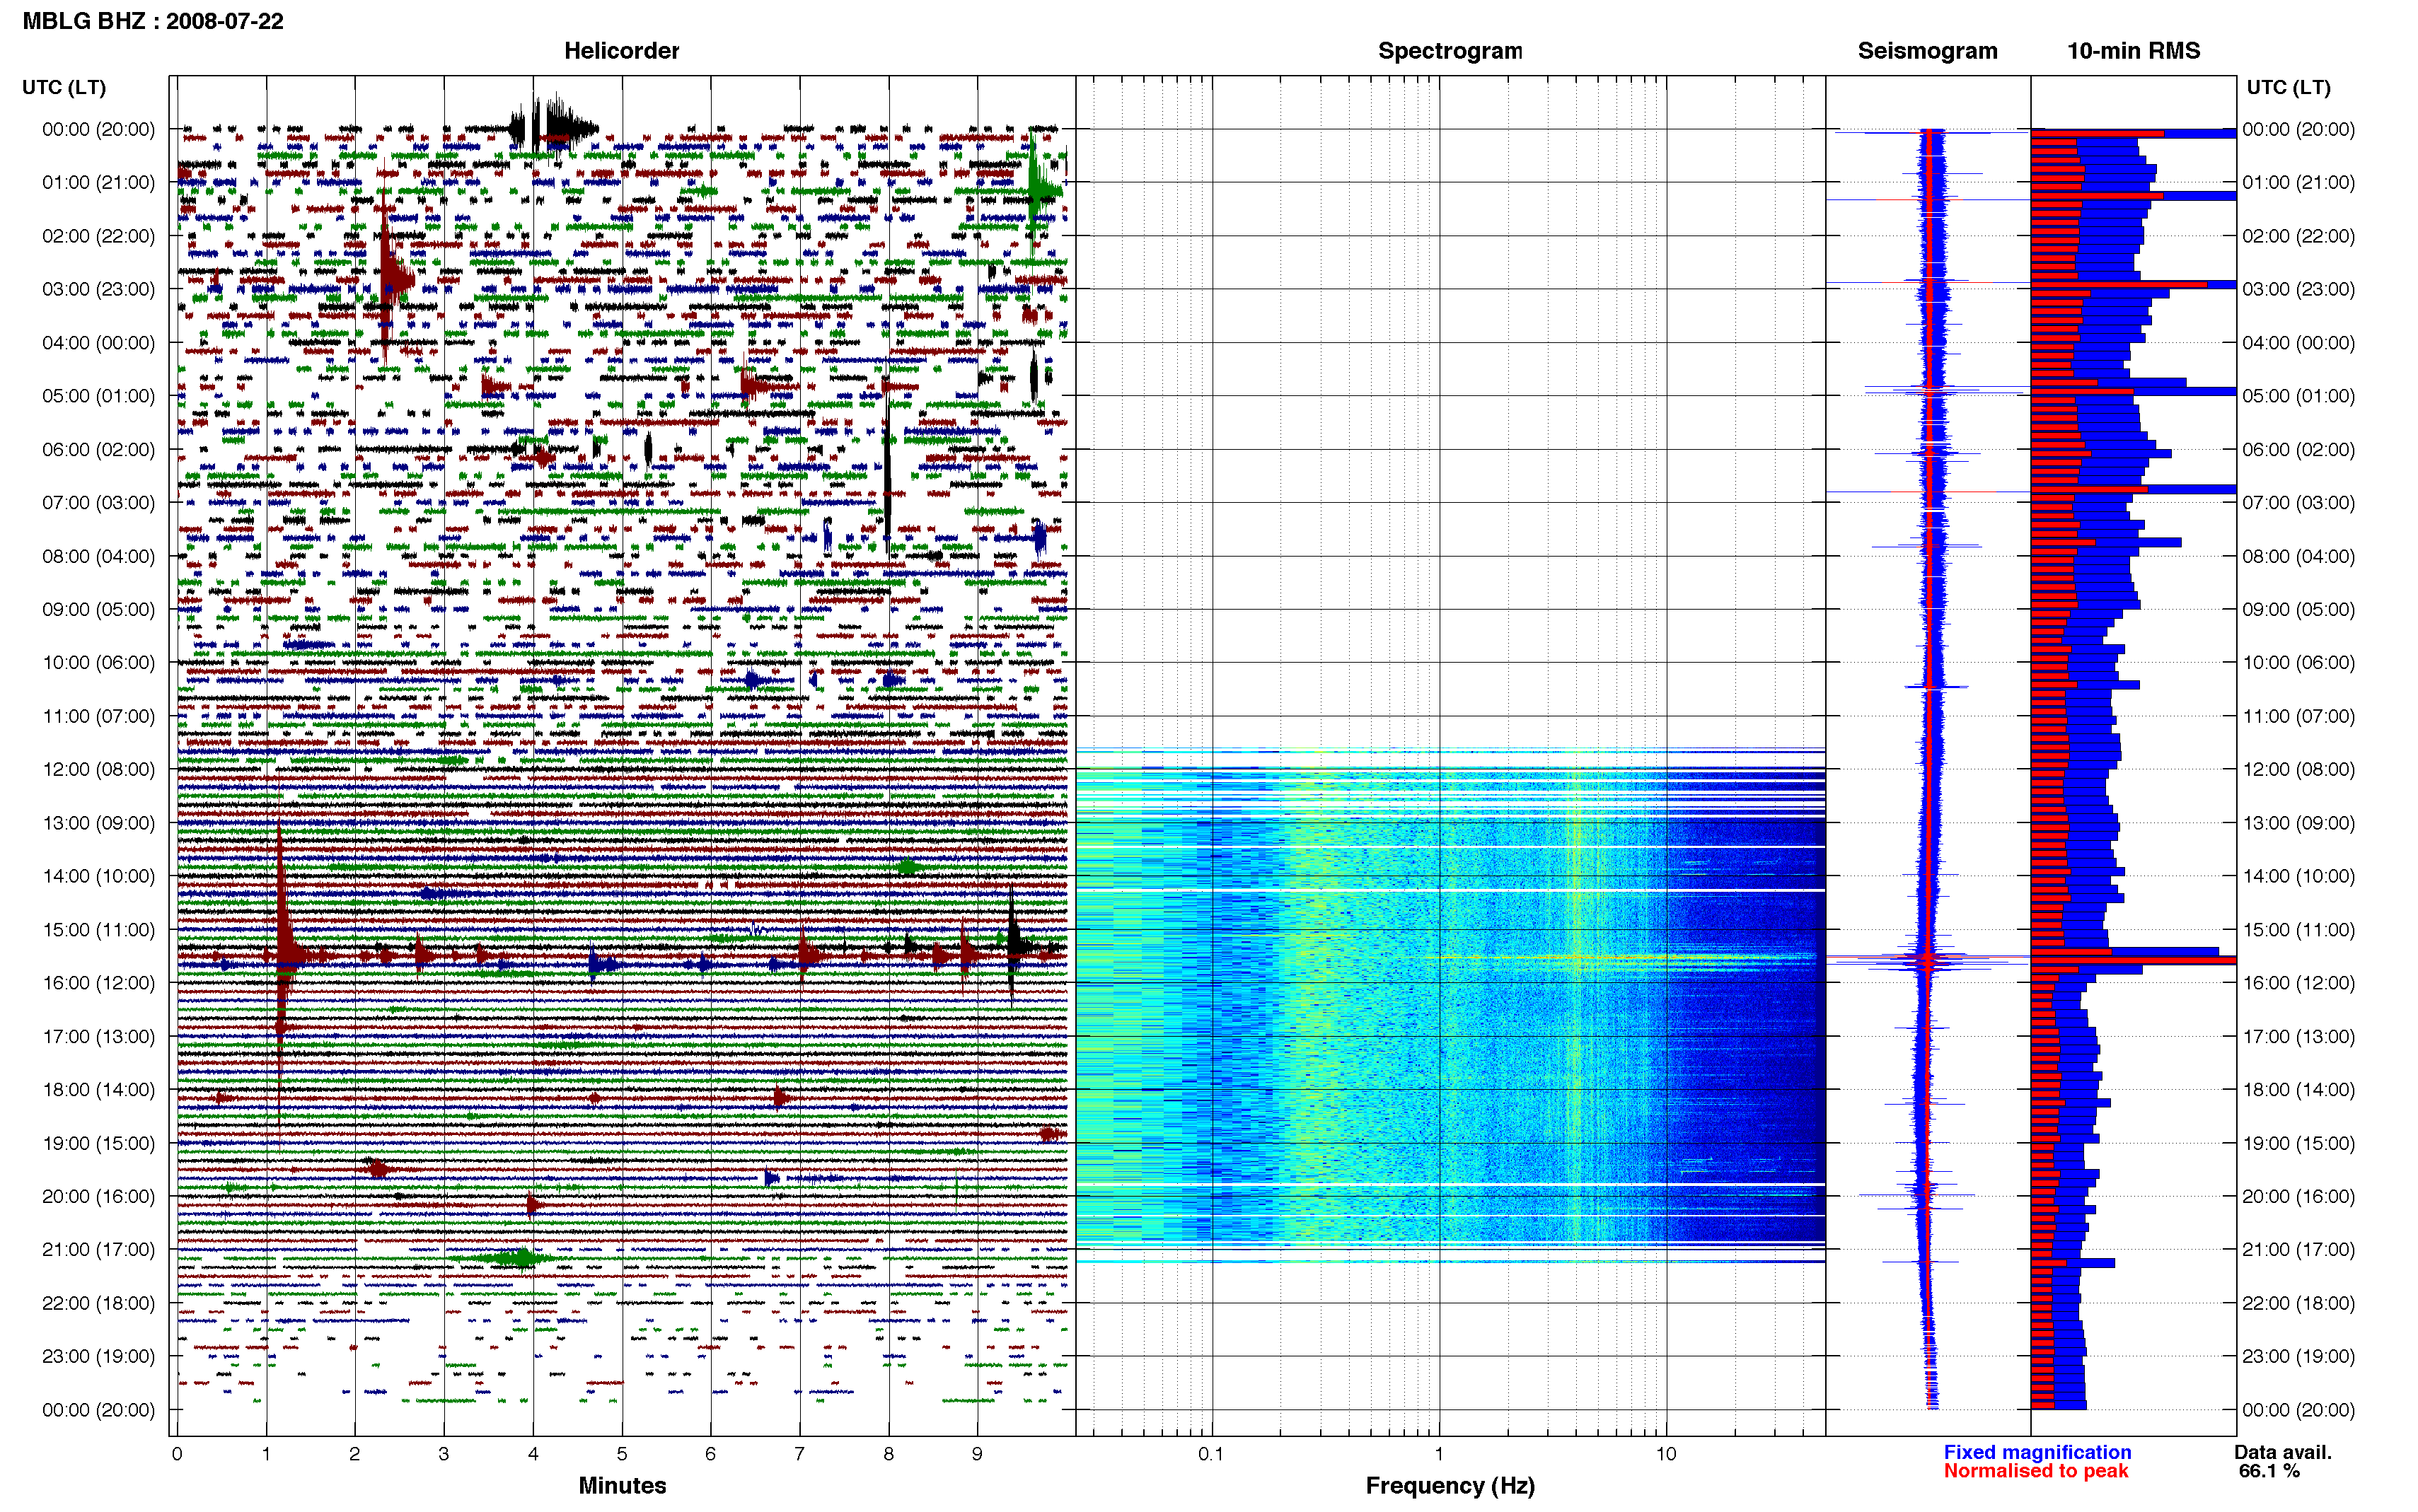The height and width of the screenshot is (1512, 2418).
Task: Click right time label '07:00 (03:00)'
Action: [x=2298, y=503]
